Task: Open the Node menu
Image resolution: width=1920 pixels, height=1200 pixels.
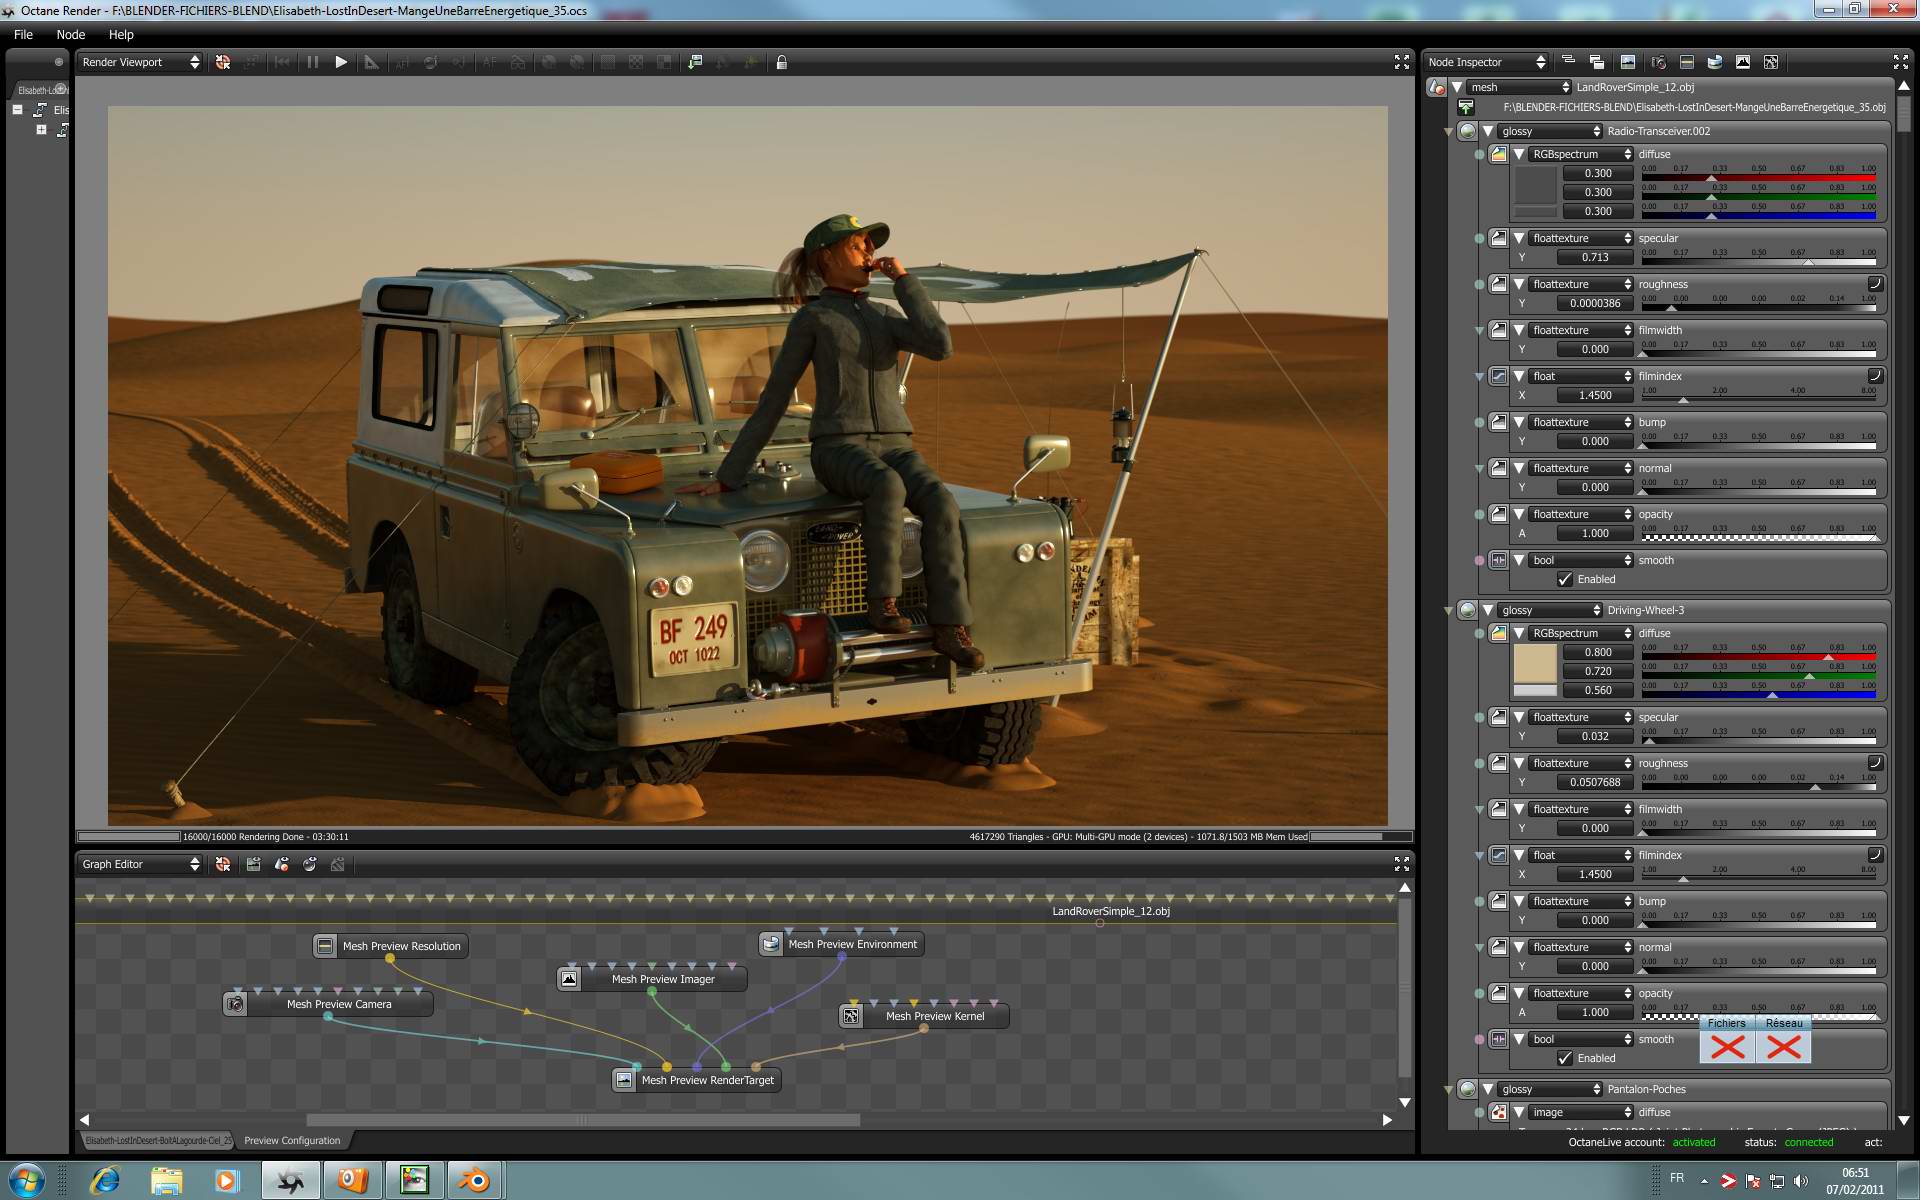Action: coord(70,34)
